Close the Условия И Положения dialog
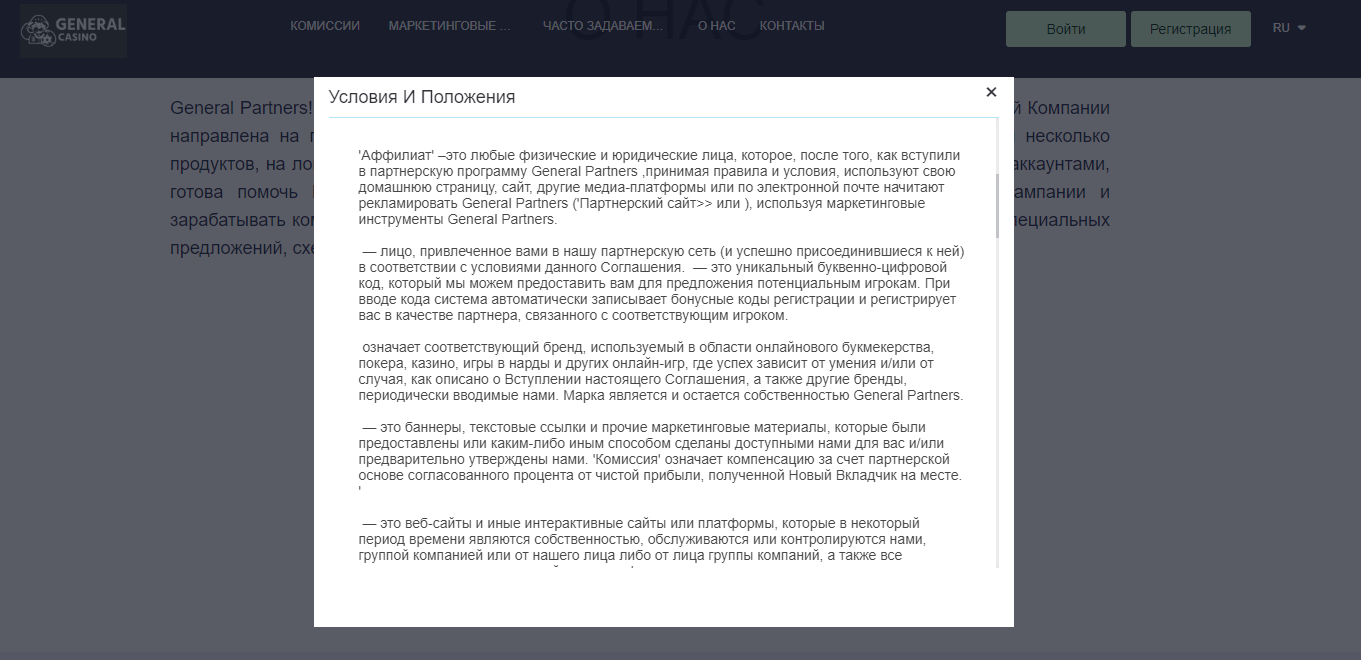1361x660 pixels. pyautogui.click(x=991, y=92)
